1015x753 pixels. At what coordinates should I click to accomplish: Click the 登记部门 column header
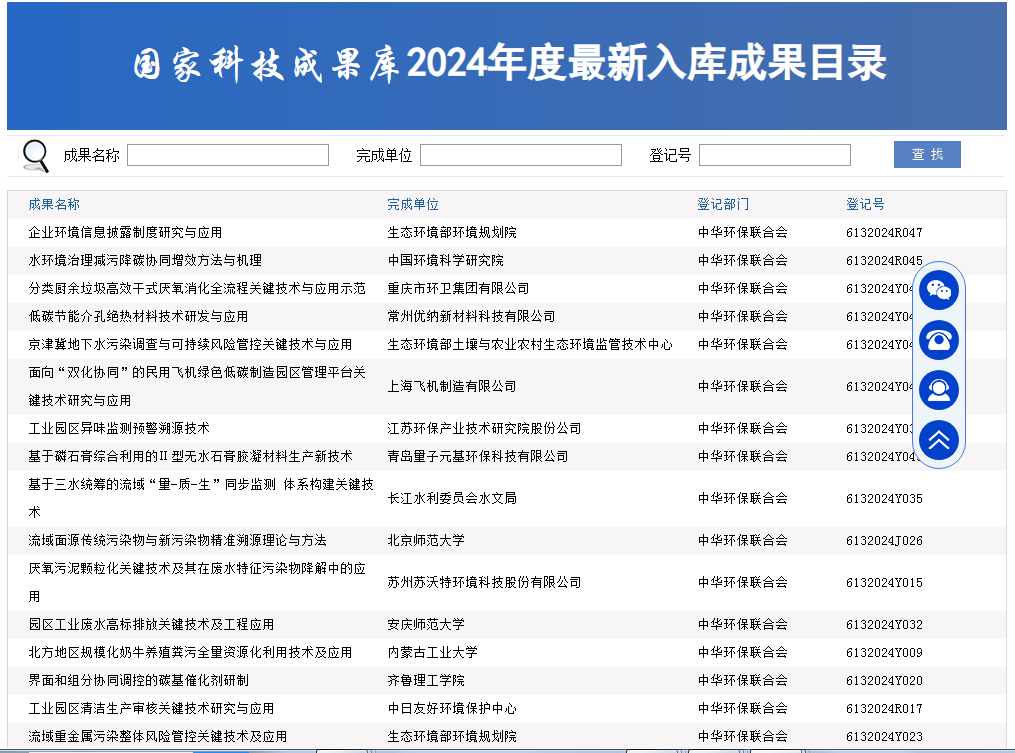[722, 204]
